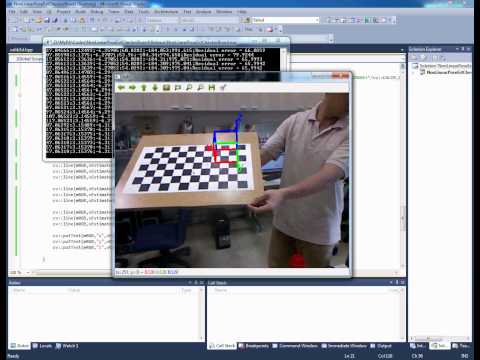The width and height of the screenshot is (480, 360).
Task: Click the code editor vertical scrollbar
Action: coord(402,167)
